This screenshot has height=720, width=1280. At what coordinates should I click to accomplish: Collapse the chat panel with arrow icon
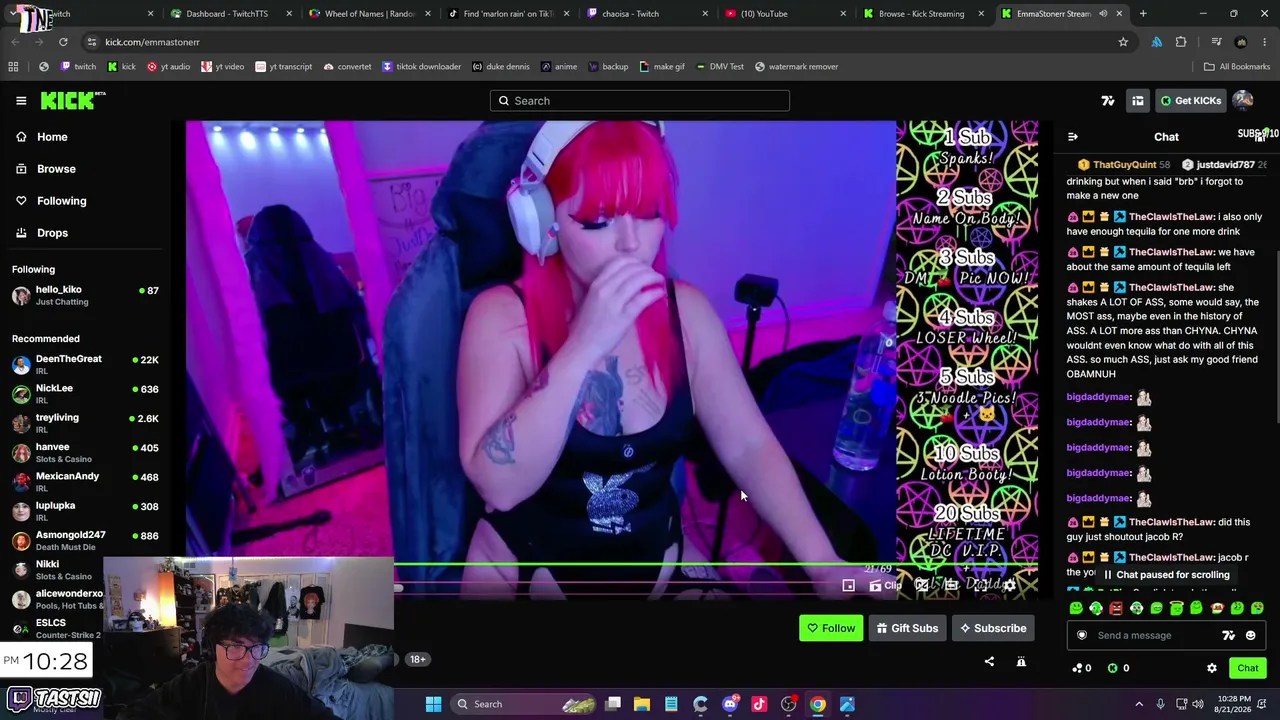tap(1073, 137)
